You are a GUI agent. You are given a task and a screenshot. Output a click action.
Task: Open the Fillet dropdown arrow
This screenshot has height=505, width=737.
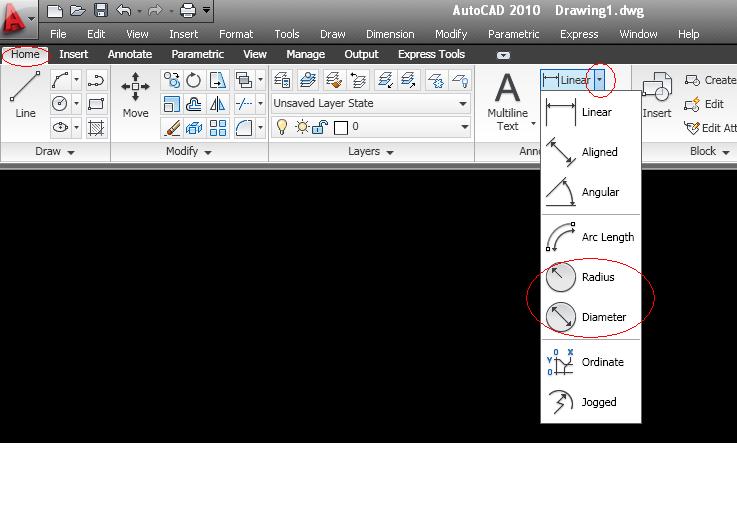point(260,127)
